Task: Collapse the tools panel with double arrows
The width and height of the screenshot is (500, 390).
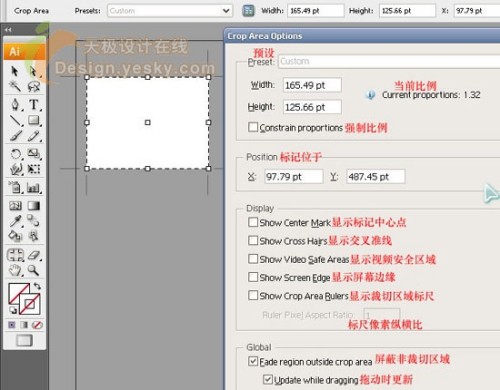Action: tap(8, 30)
